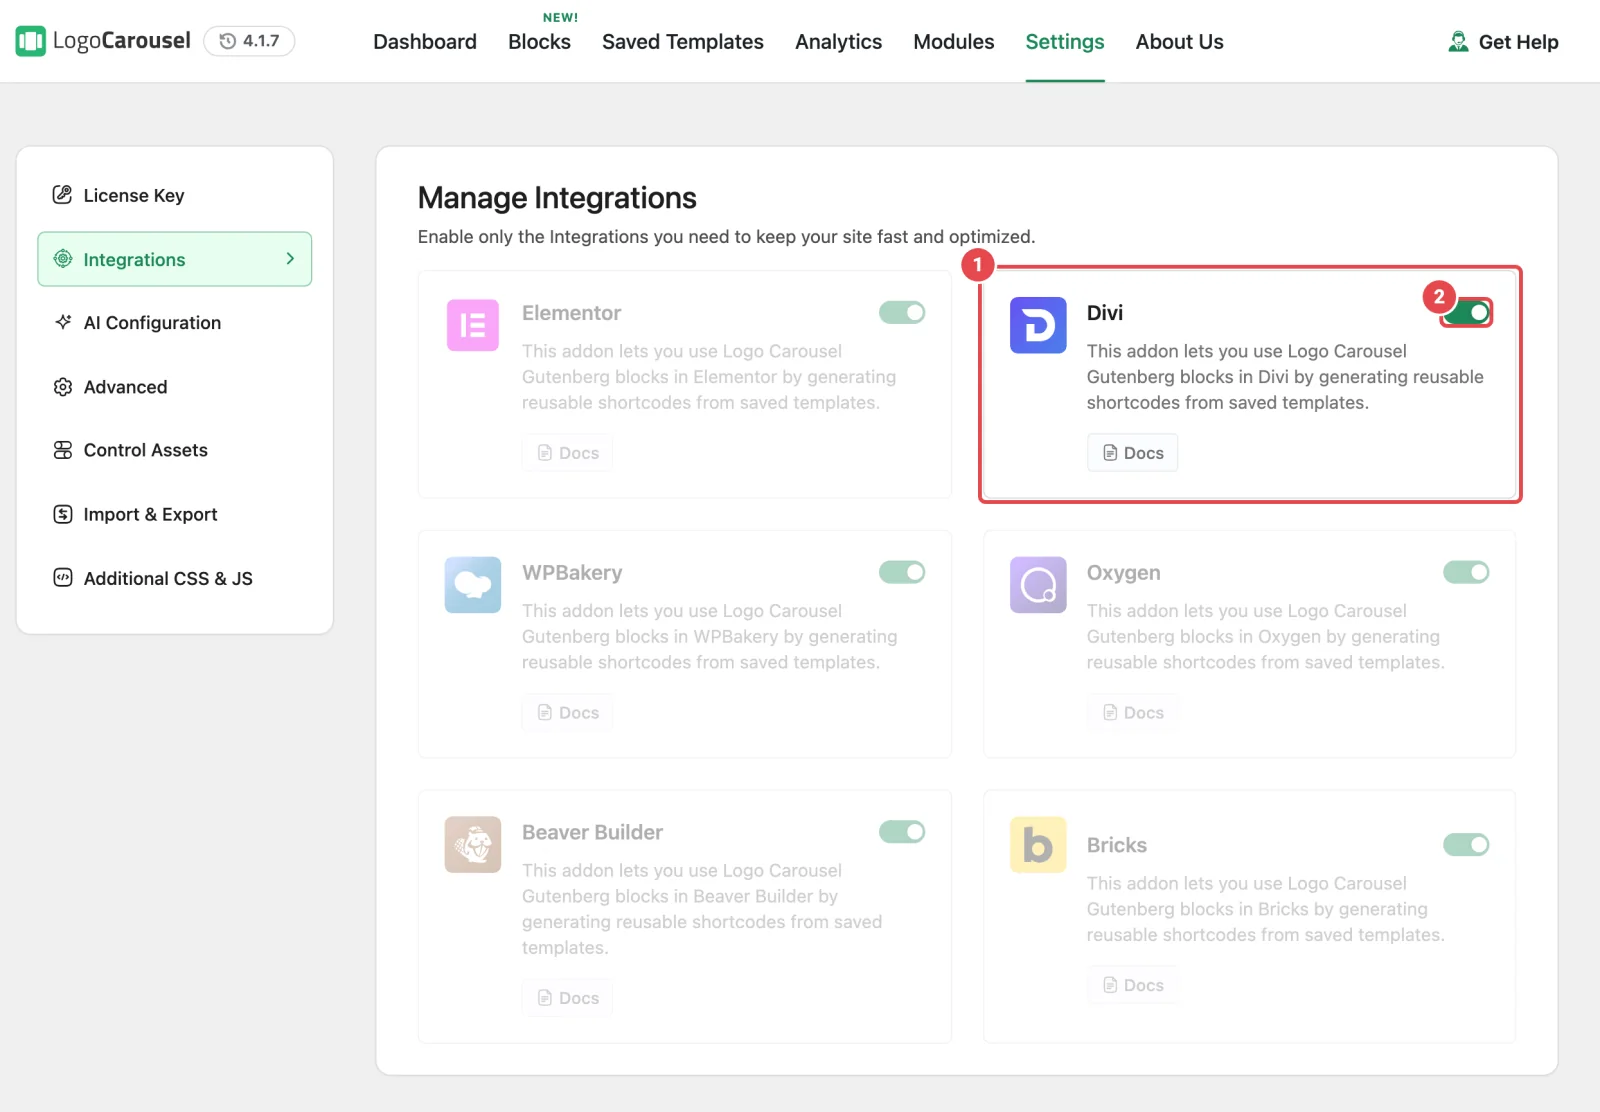The height and width of the screenshot is (1112, 1600).
Task: Disable the Divi integration toggle
Action: (x=1467, y=313)
